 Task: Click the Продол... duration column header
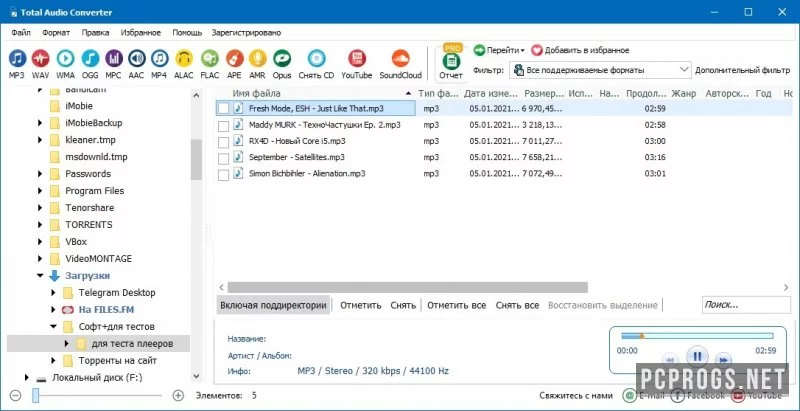click(x=646, y=94)
